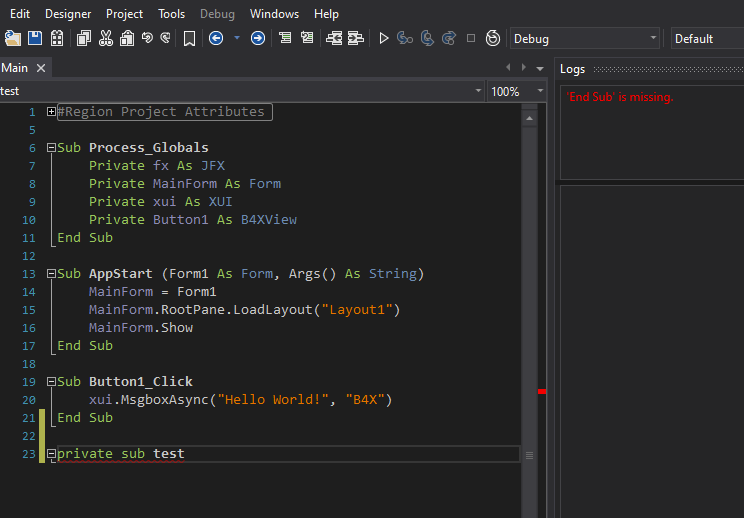Navigate forward with the blue right arrow

[258, 38]
